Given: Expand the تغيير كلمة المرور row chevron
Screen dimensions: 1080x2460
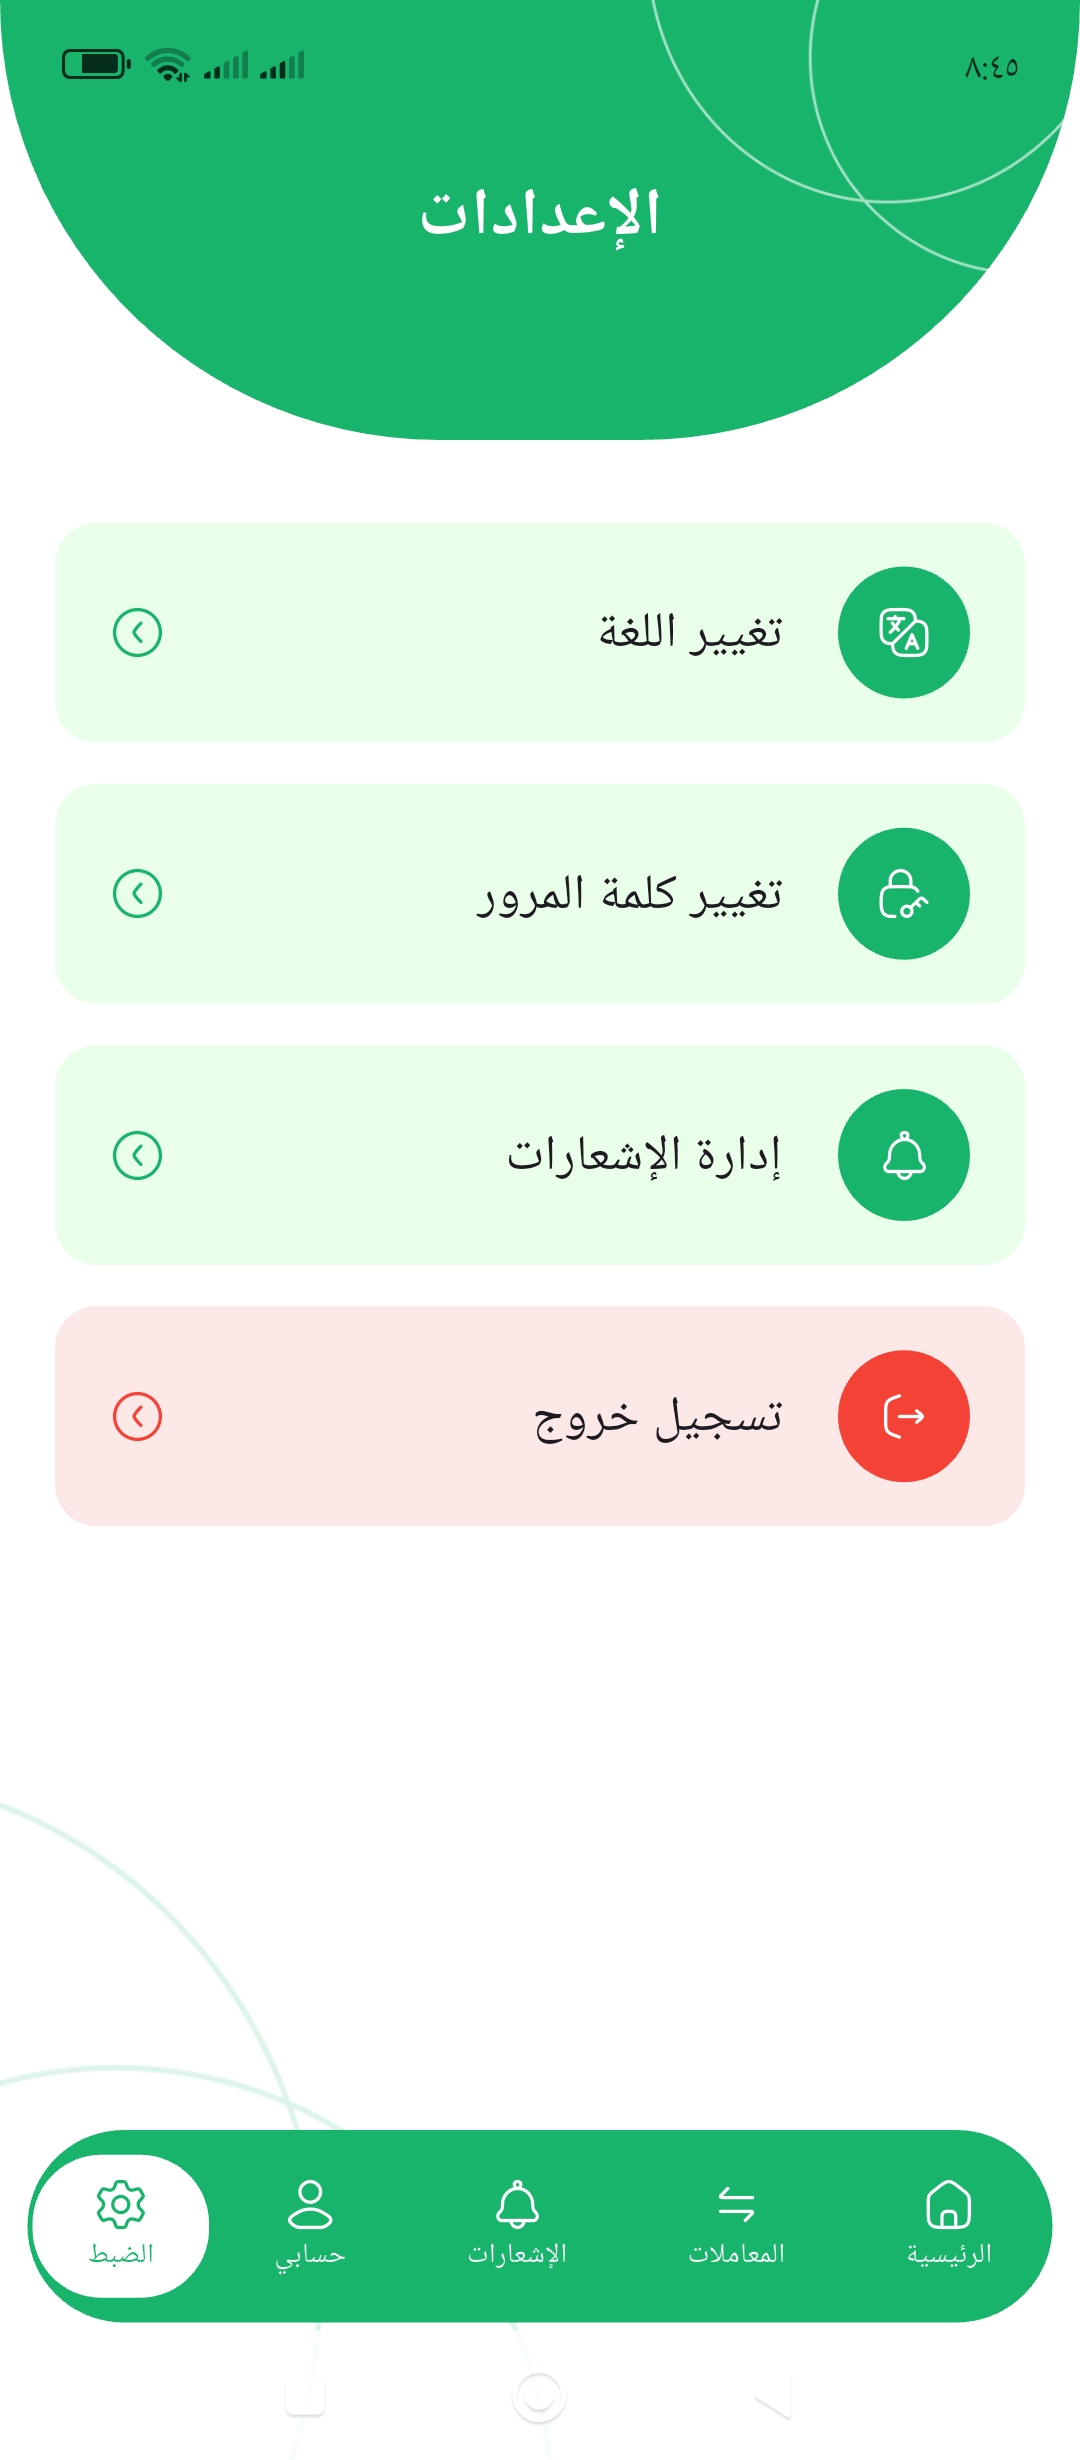Looking at the screenshot, I should click(138, 893).
